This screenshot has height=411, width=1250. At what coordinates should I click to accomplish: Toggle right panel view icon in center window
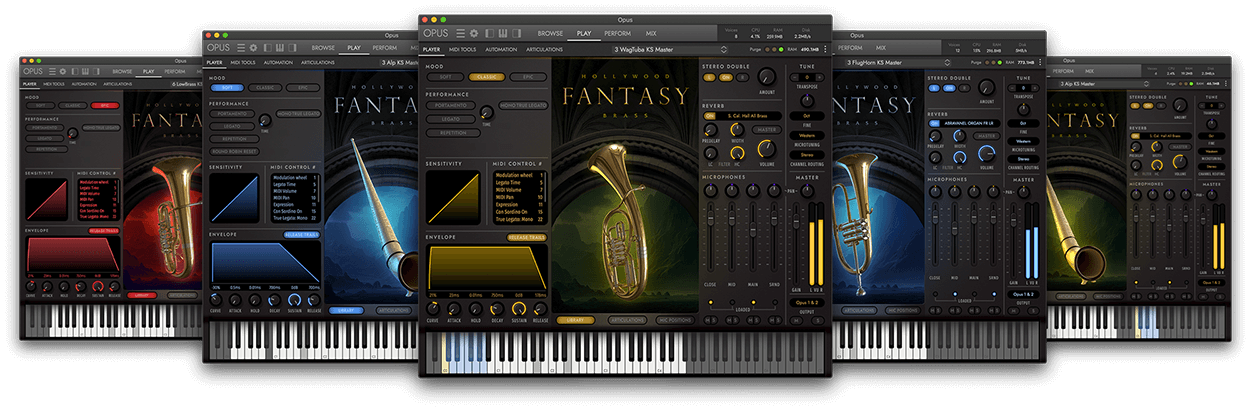pyautogui.click(x=516, y=33)
